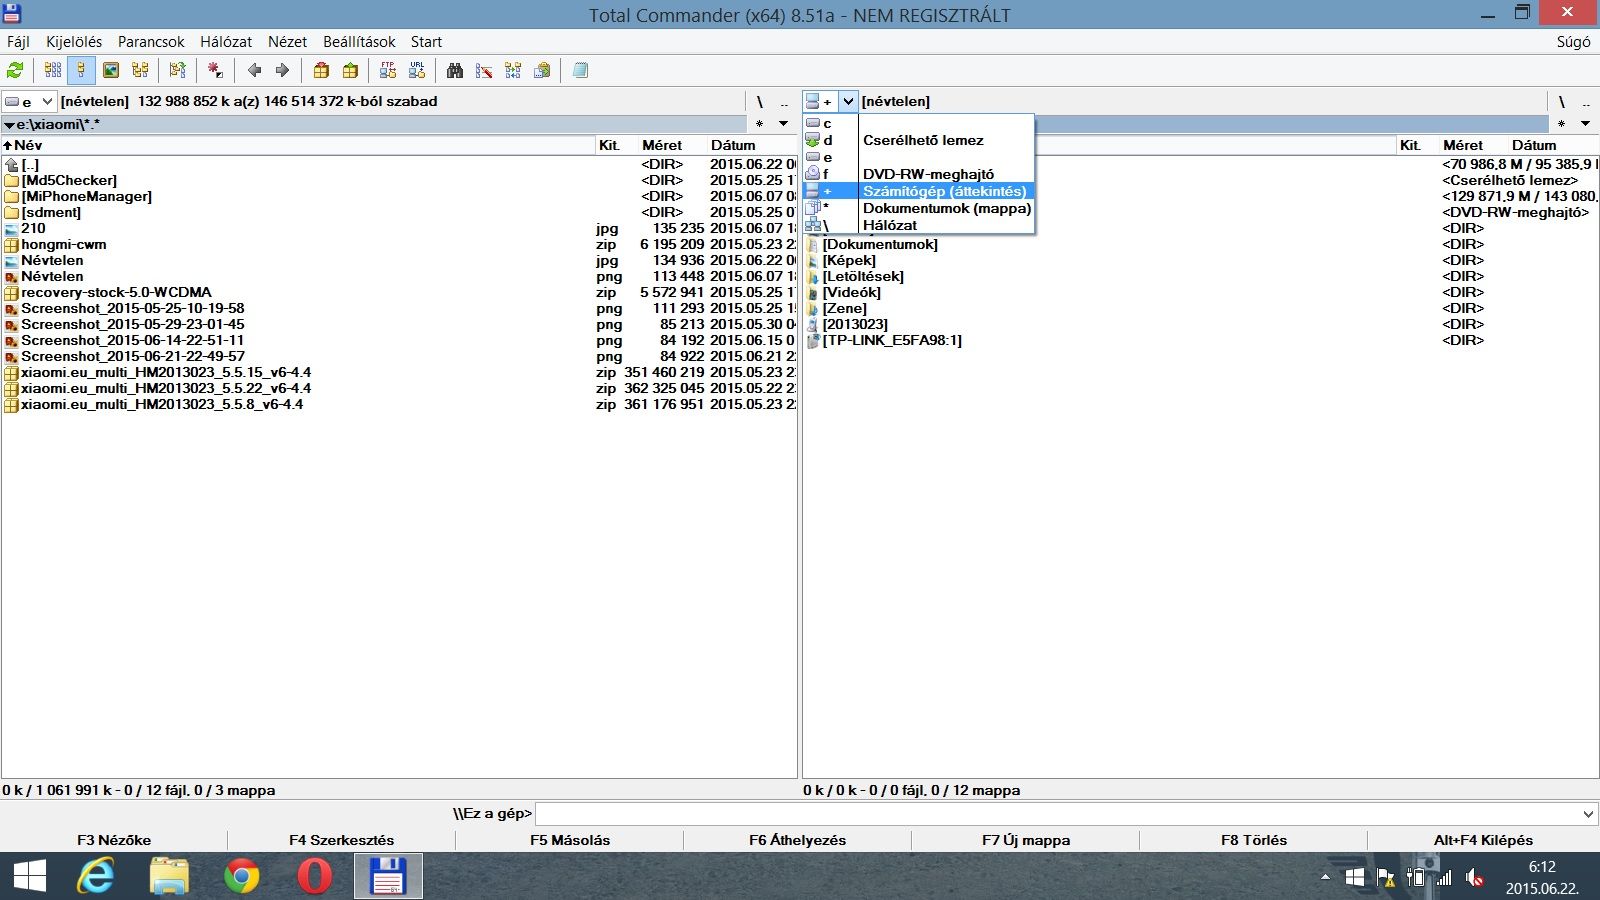
Task: Switch to brief file view icon
Action: point(53,70)
